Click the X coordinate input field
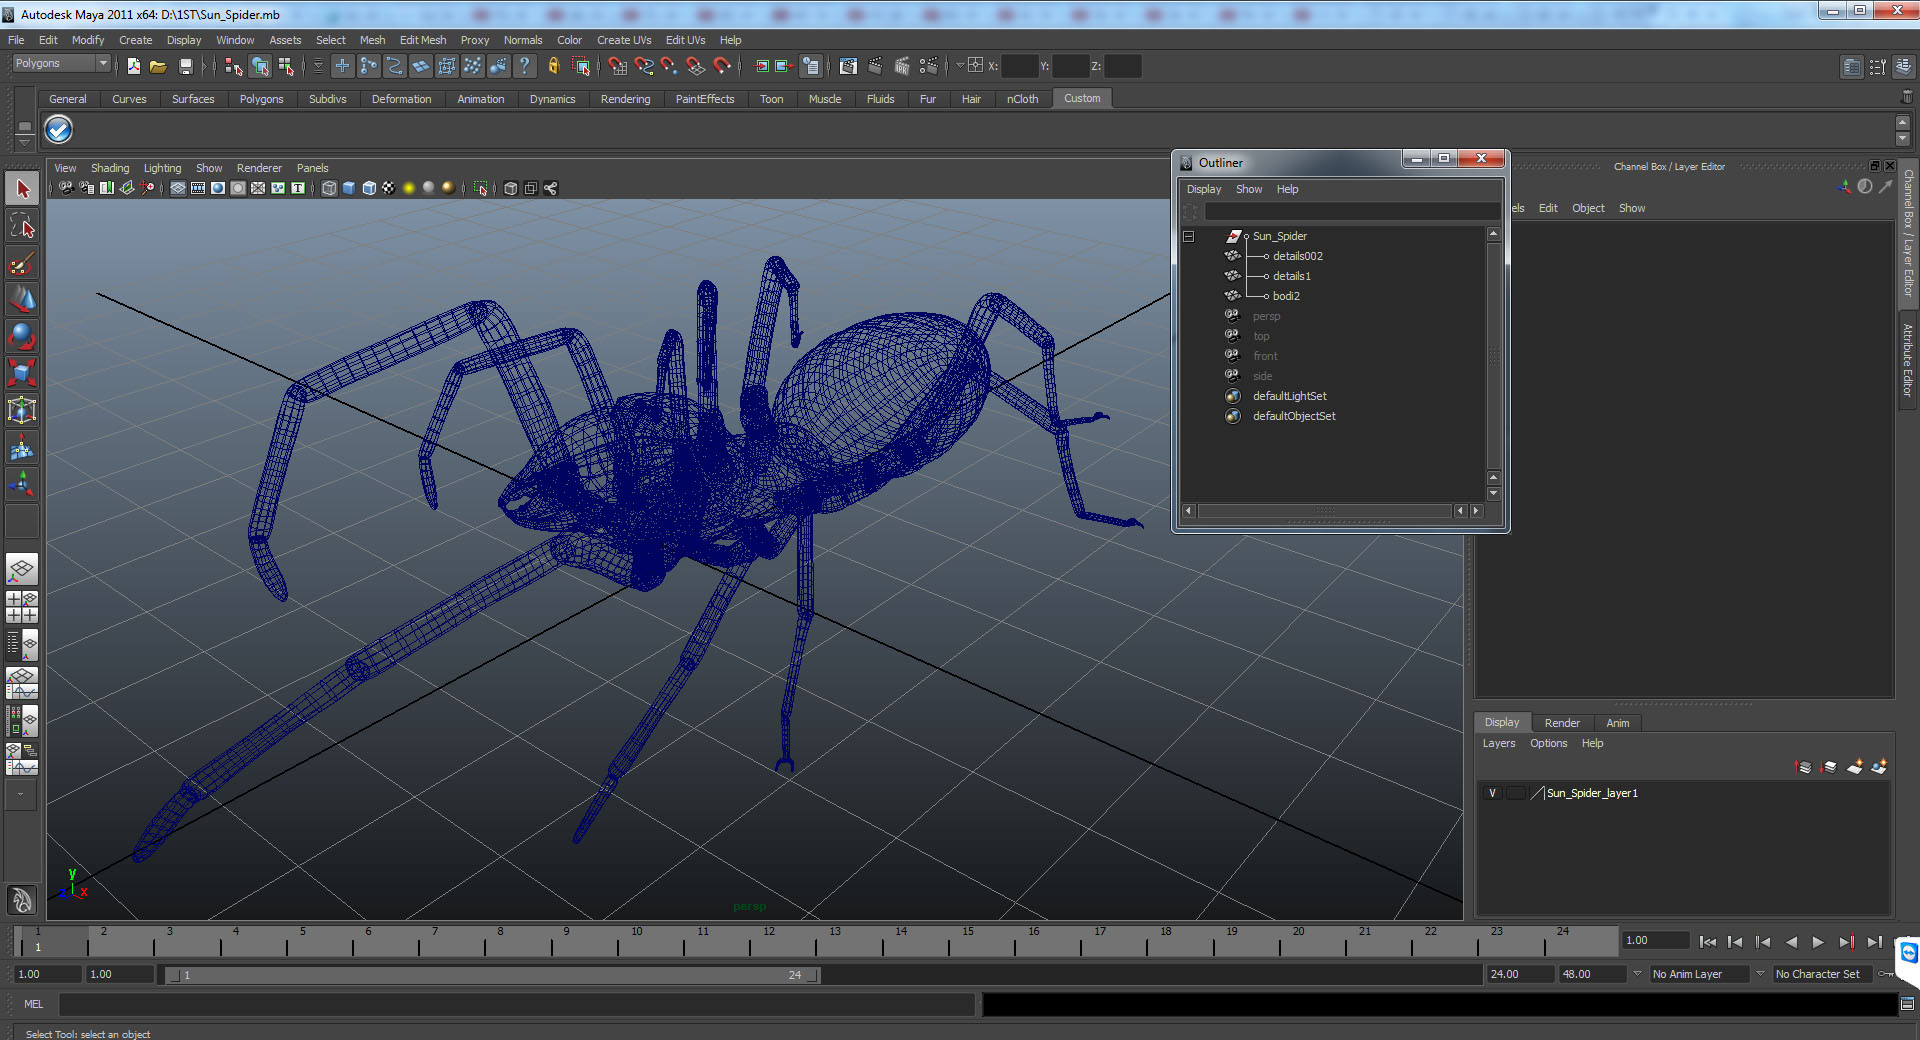Screen dimensions: 1920x1040 [1019, 66]
